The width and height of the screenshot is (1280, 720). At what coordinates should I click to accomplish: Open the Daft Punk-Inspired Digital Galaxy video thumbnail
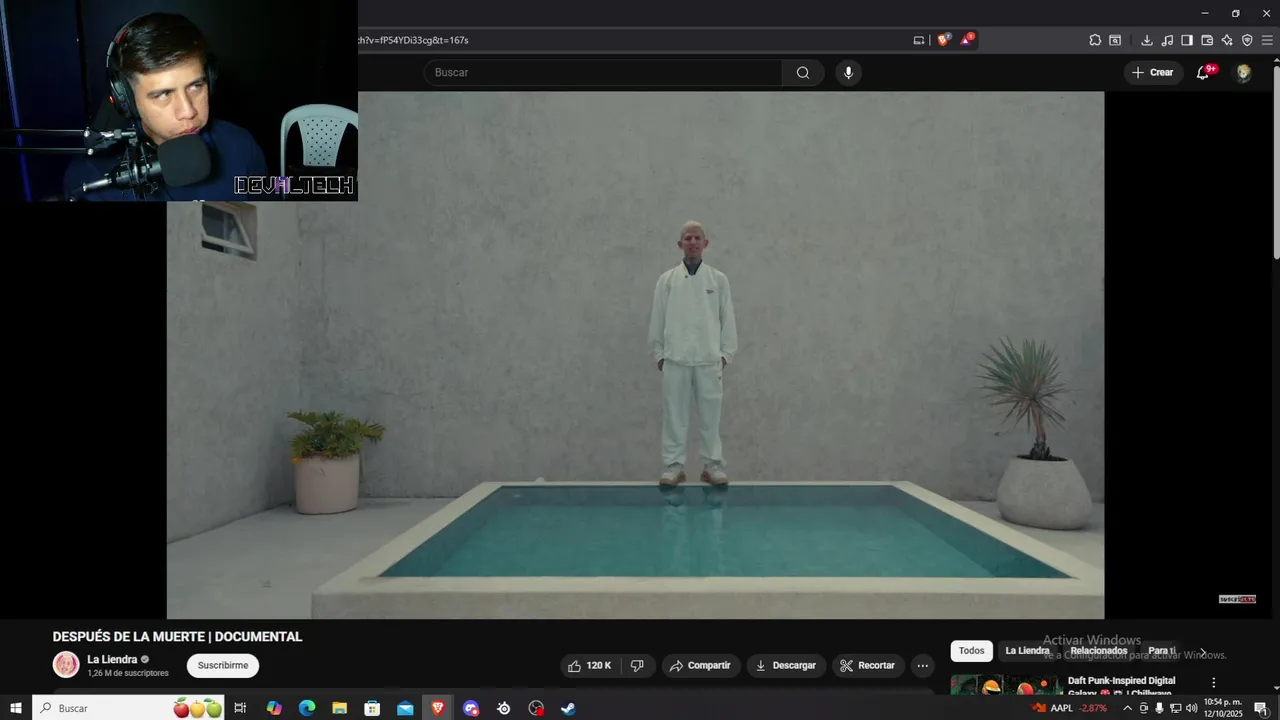point(1006,685)
